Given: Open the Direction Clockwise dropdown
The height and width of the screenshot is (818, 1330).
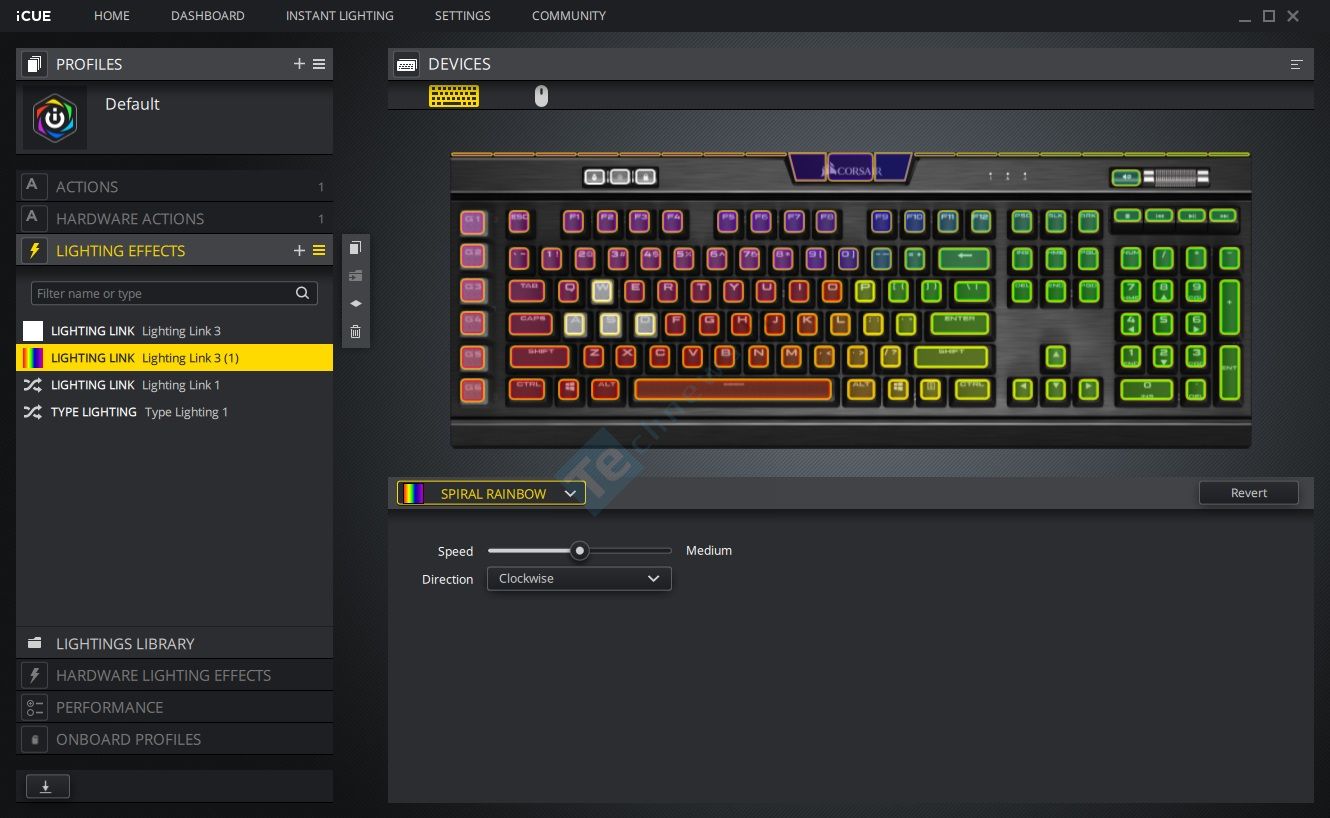Looking at the screenshot, I should tap(579, 579).
